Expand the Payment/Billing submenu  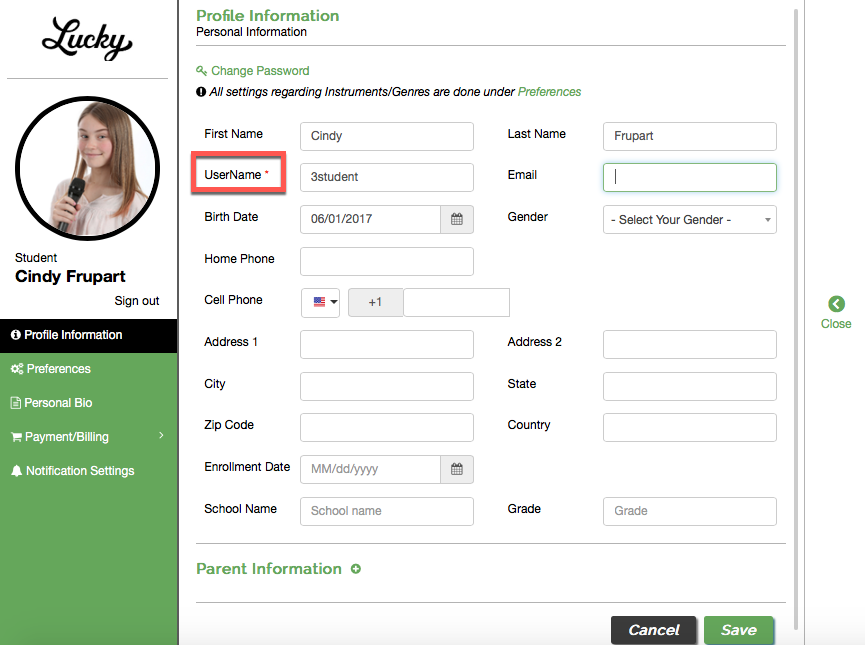click(88, 437)
